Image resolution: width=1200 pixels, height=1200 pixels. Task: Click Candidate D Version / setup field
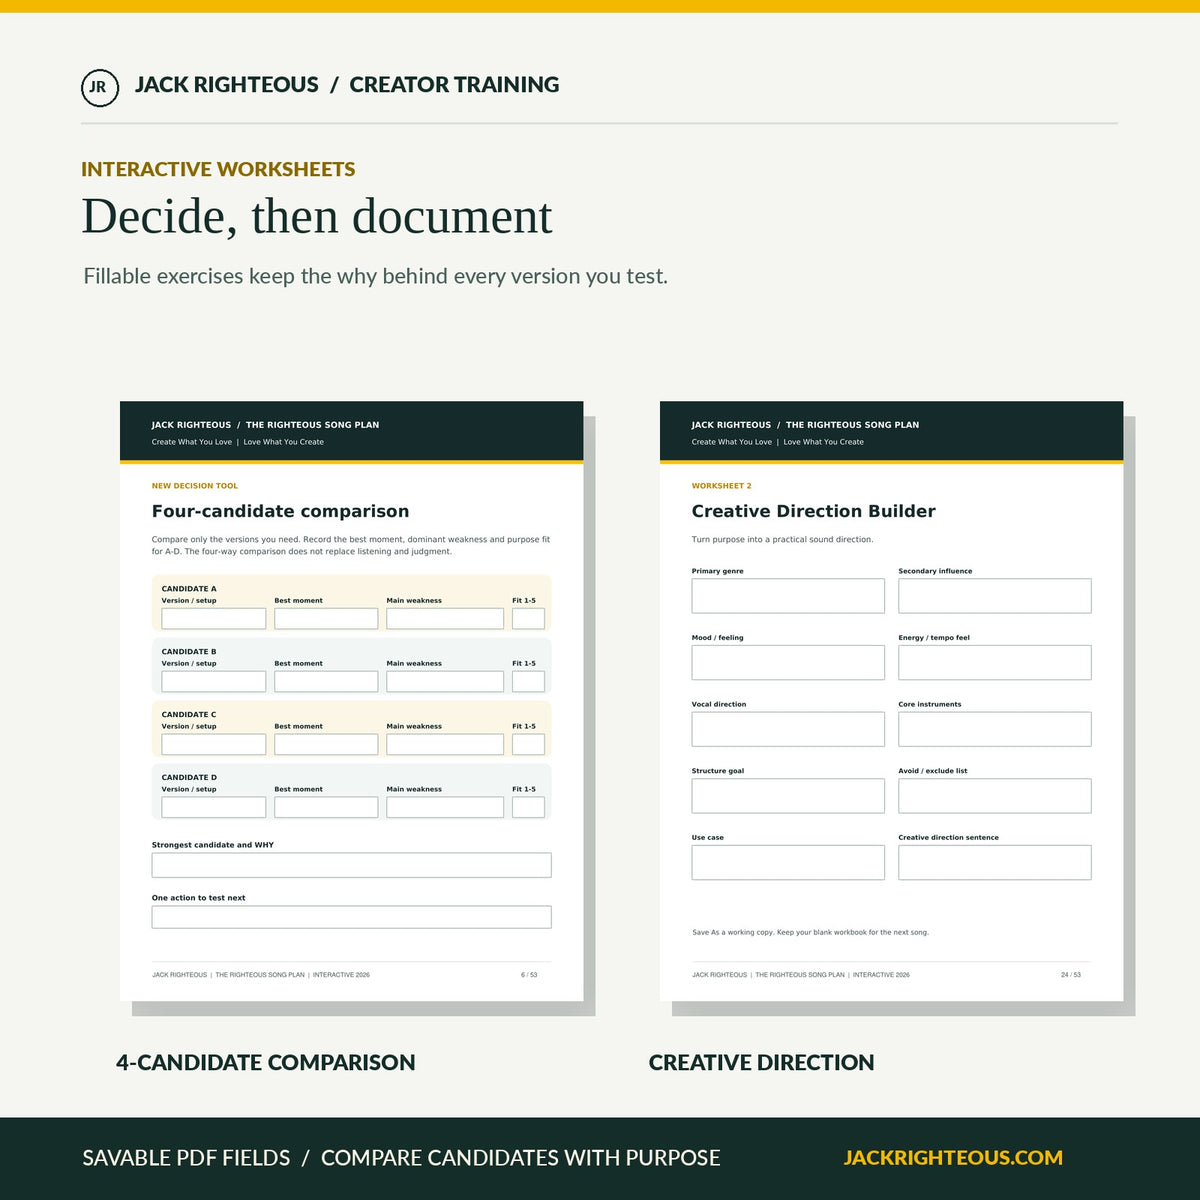[x=213, y=807]
